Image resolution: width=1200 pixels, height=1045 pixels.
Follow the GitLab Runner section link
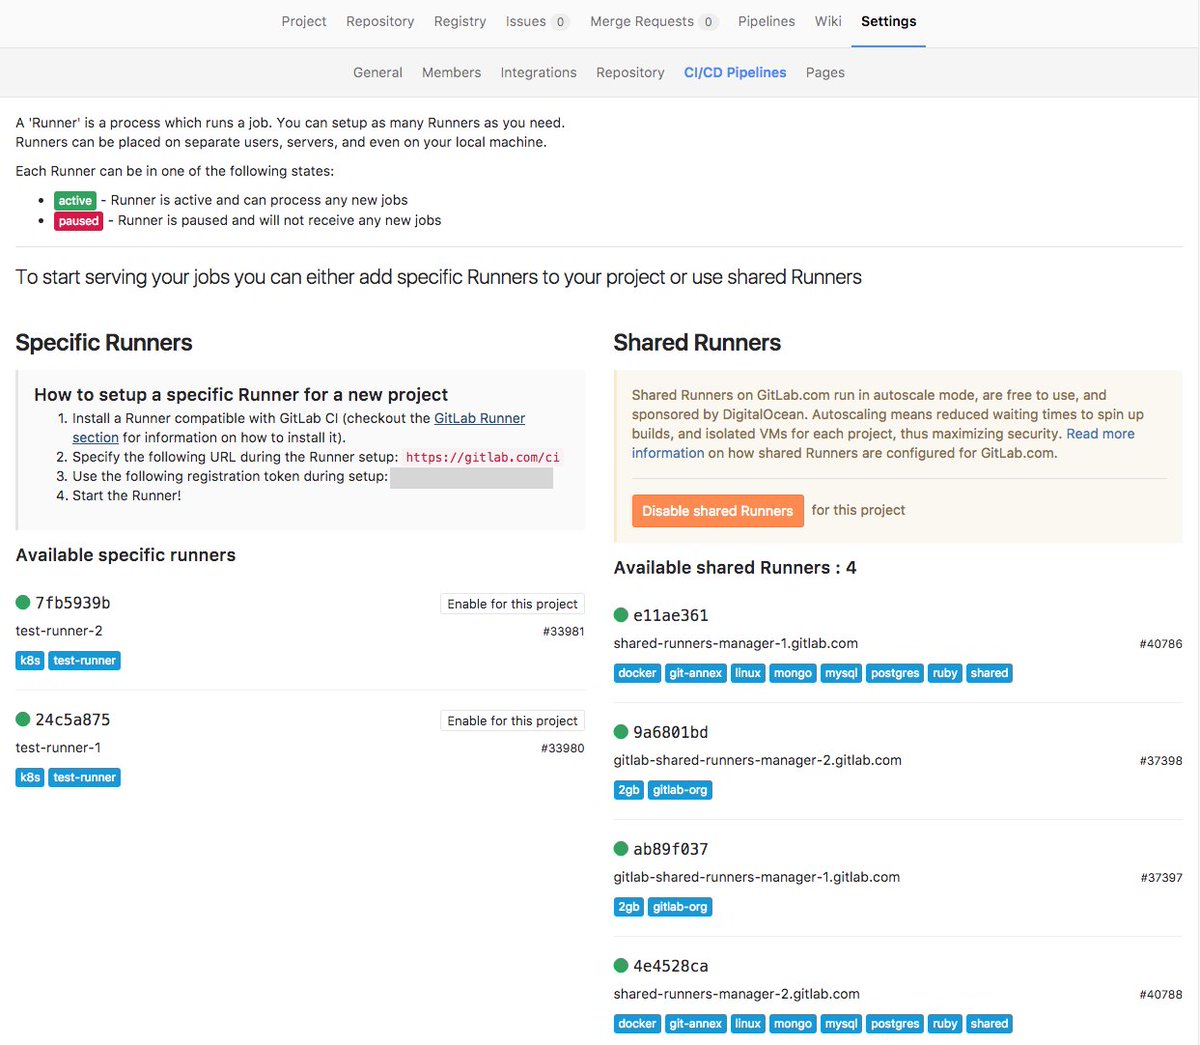tap(479, 418)
